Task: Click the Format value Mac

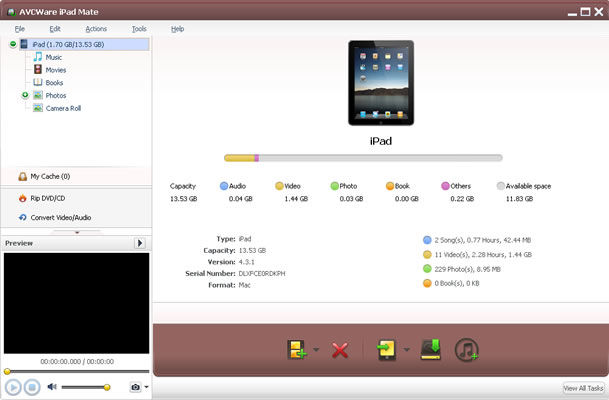Action: pyautogui.click(x=244, y=285)
